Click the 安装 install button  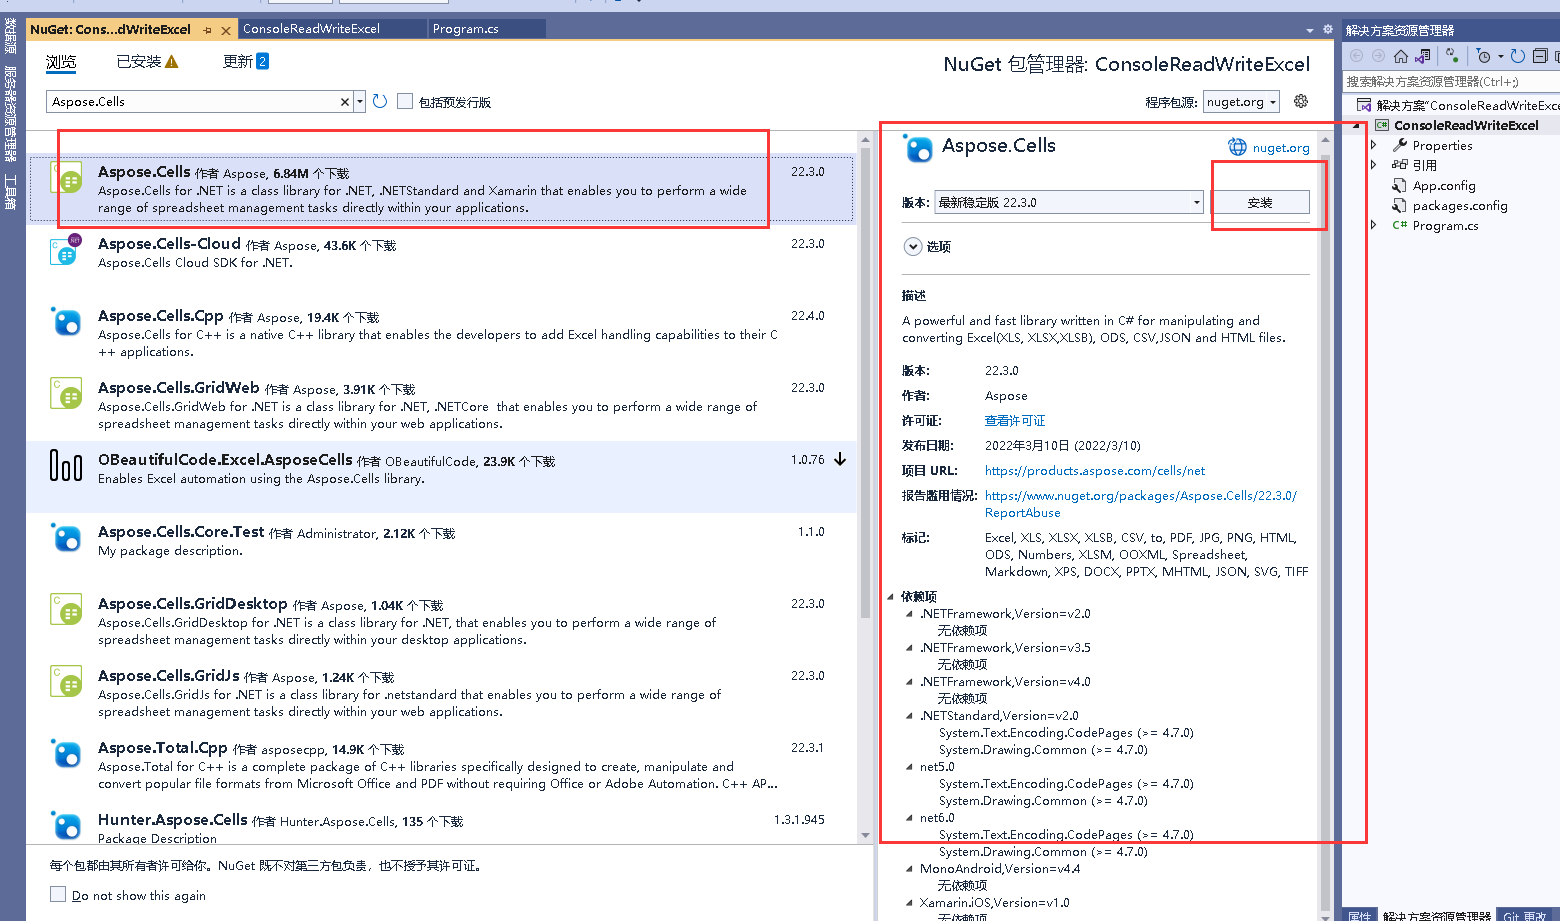pos(1260,202)
